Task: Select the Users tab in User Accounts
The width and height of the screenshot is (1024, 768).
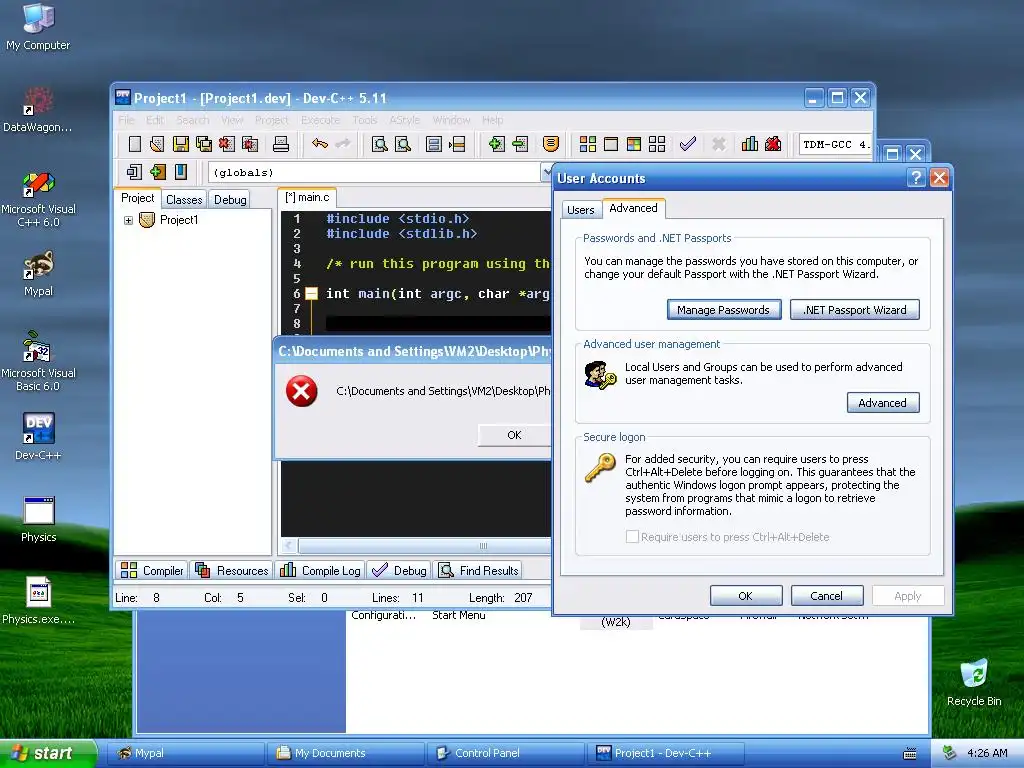Action: click(581, 210)
